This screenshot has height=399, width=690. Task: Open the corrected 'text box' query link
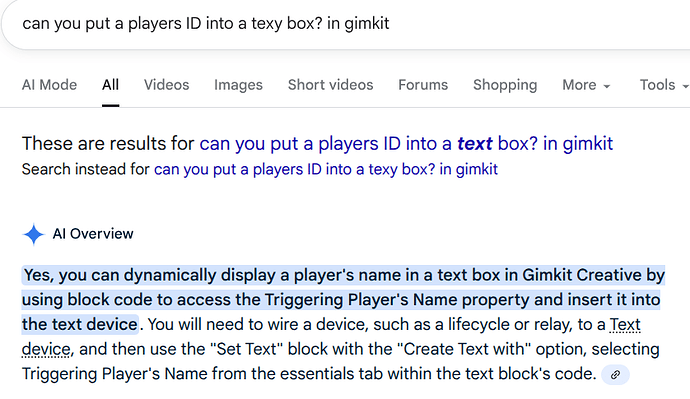tap(406, 143)
